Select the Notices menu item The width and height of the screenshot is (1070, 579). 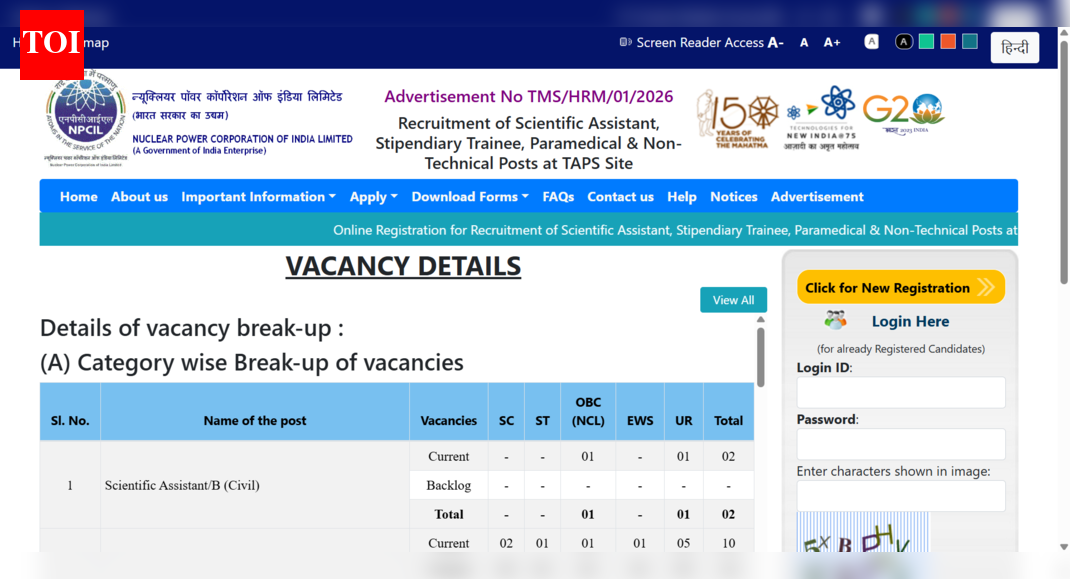click(733, 197)
